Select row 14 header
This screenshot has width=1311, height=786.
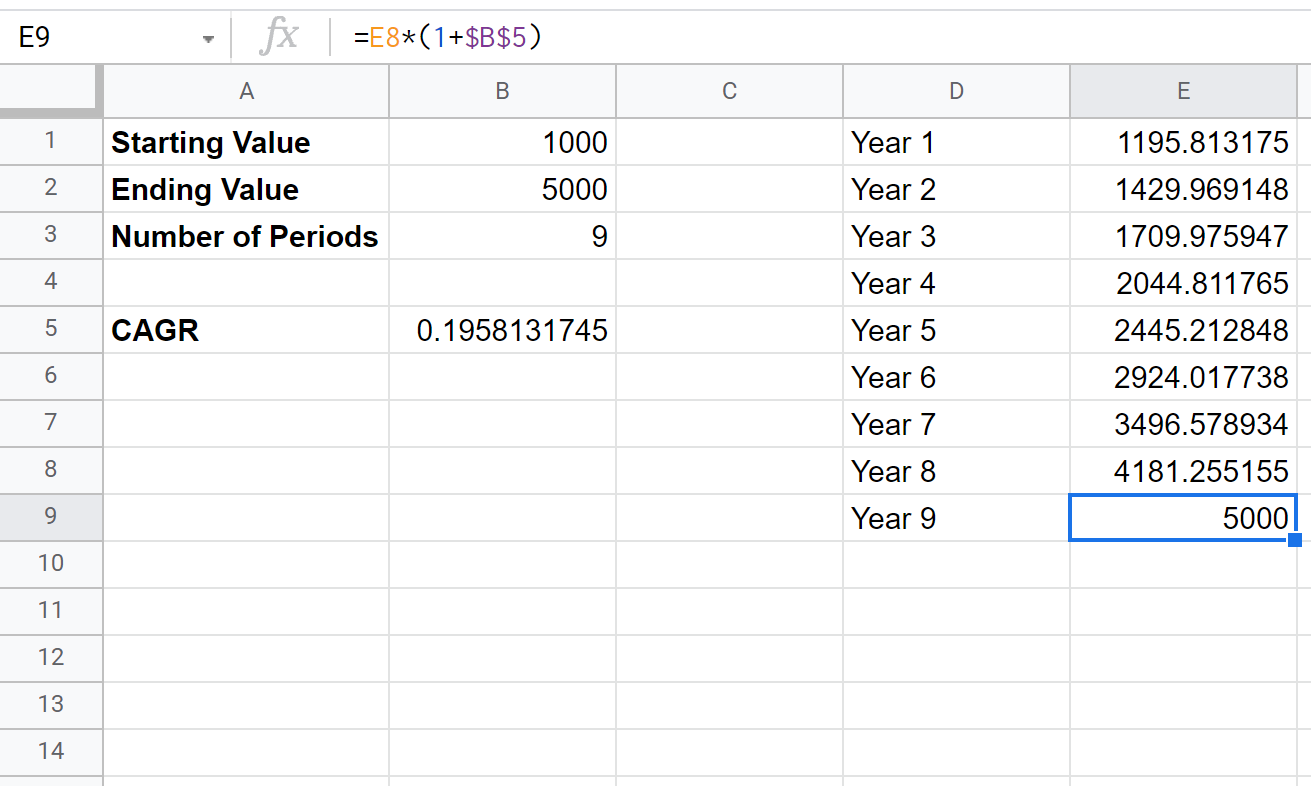[x=51, y=753]
